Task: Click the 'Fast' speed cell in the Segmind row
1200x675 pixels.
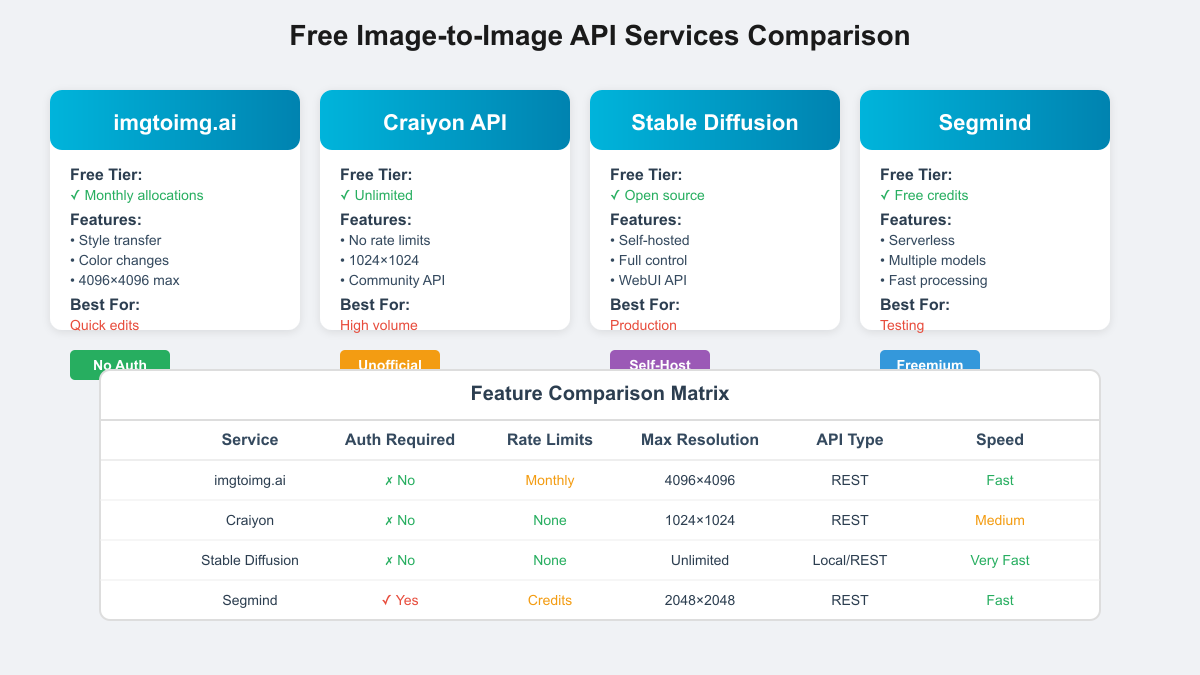Action: coord(1000,600)
